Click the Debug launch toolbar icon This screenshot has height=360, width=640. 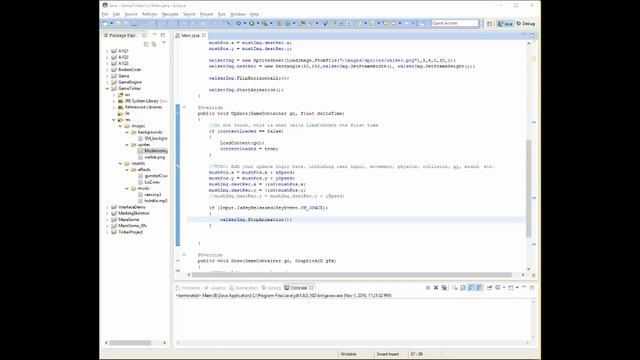click(239, 24)
